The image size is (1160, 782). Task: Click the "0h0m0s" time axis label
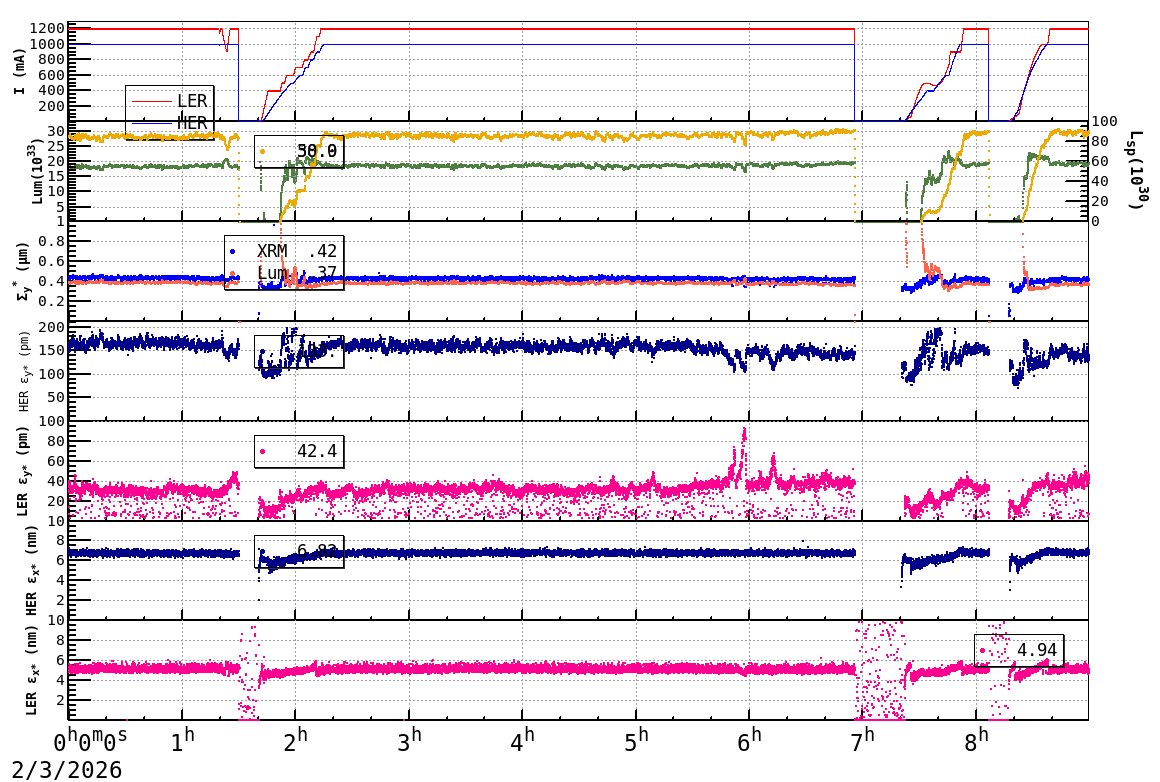[x=90, y=741]
